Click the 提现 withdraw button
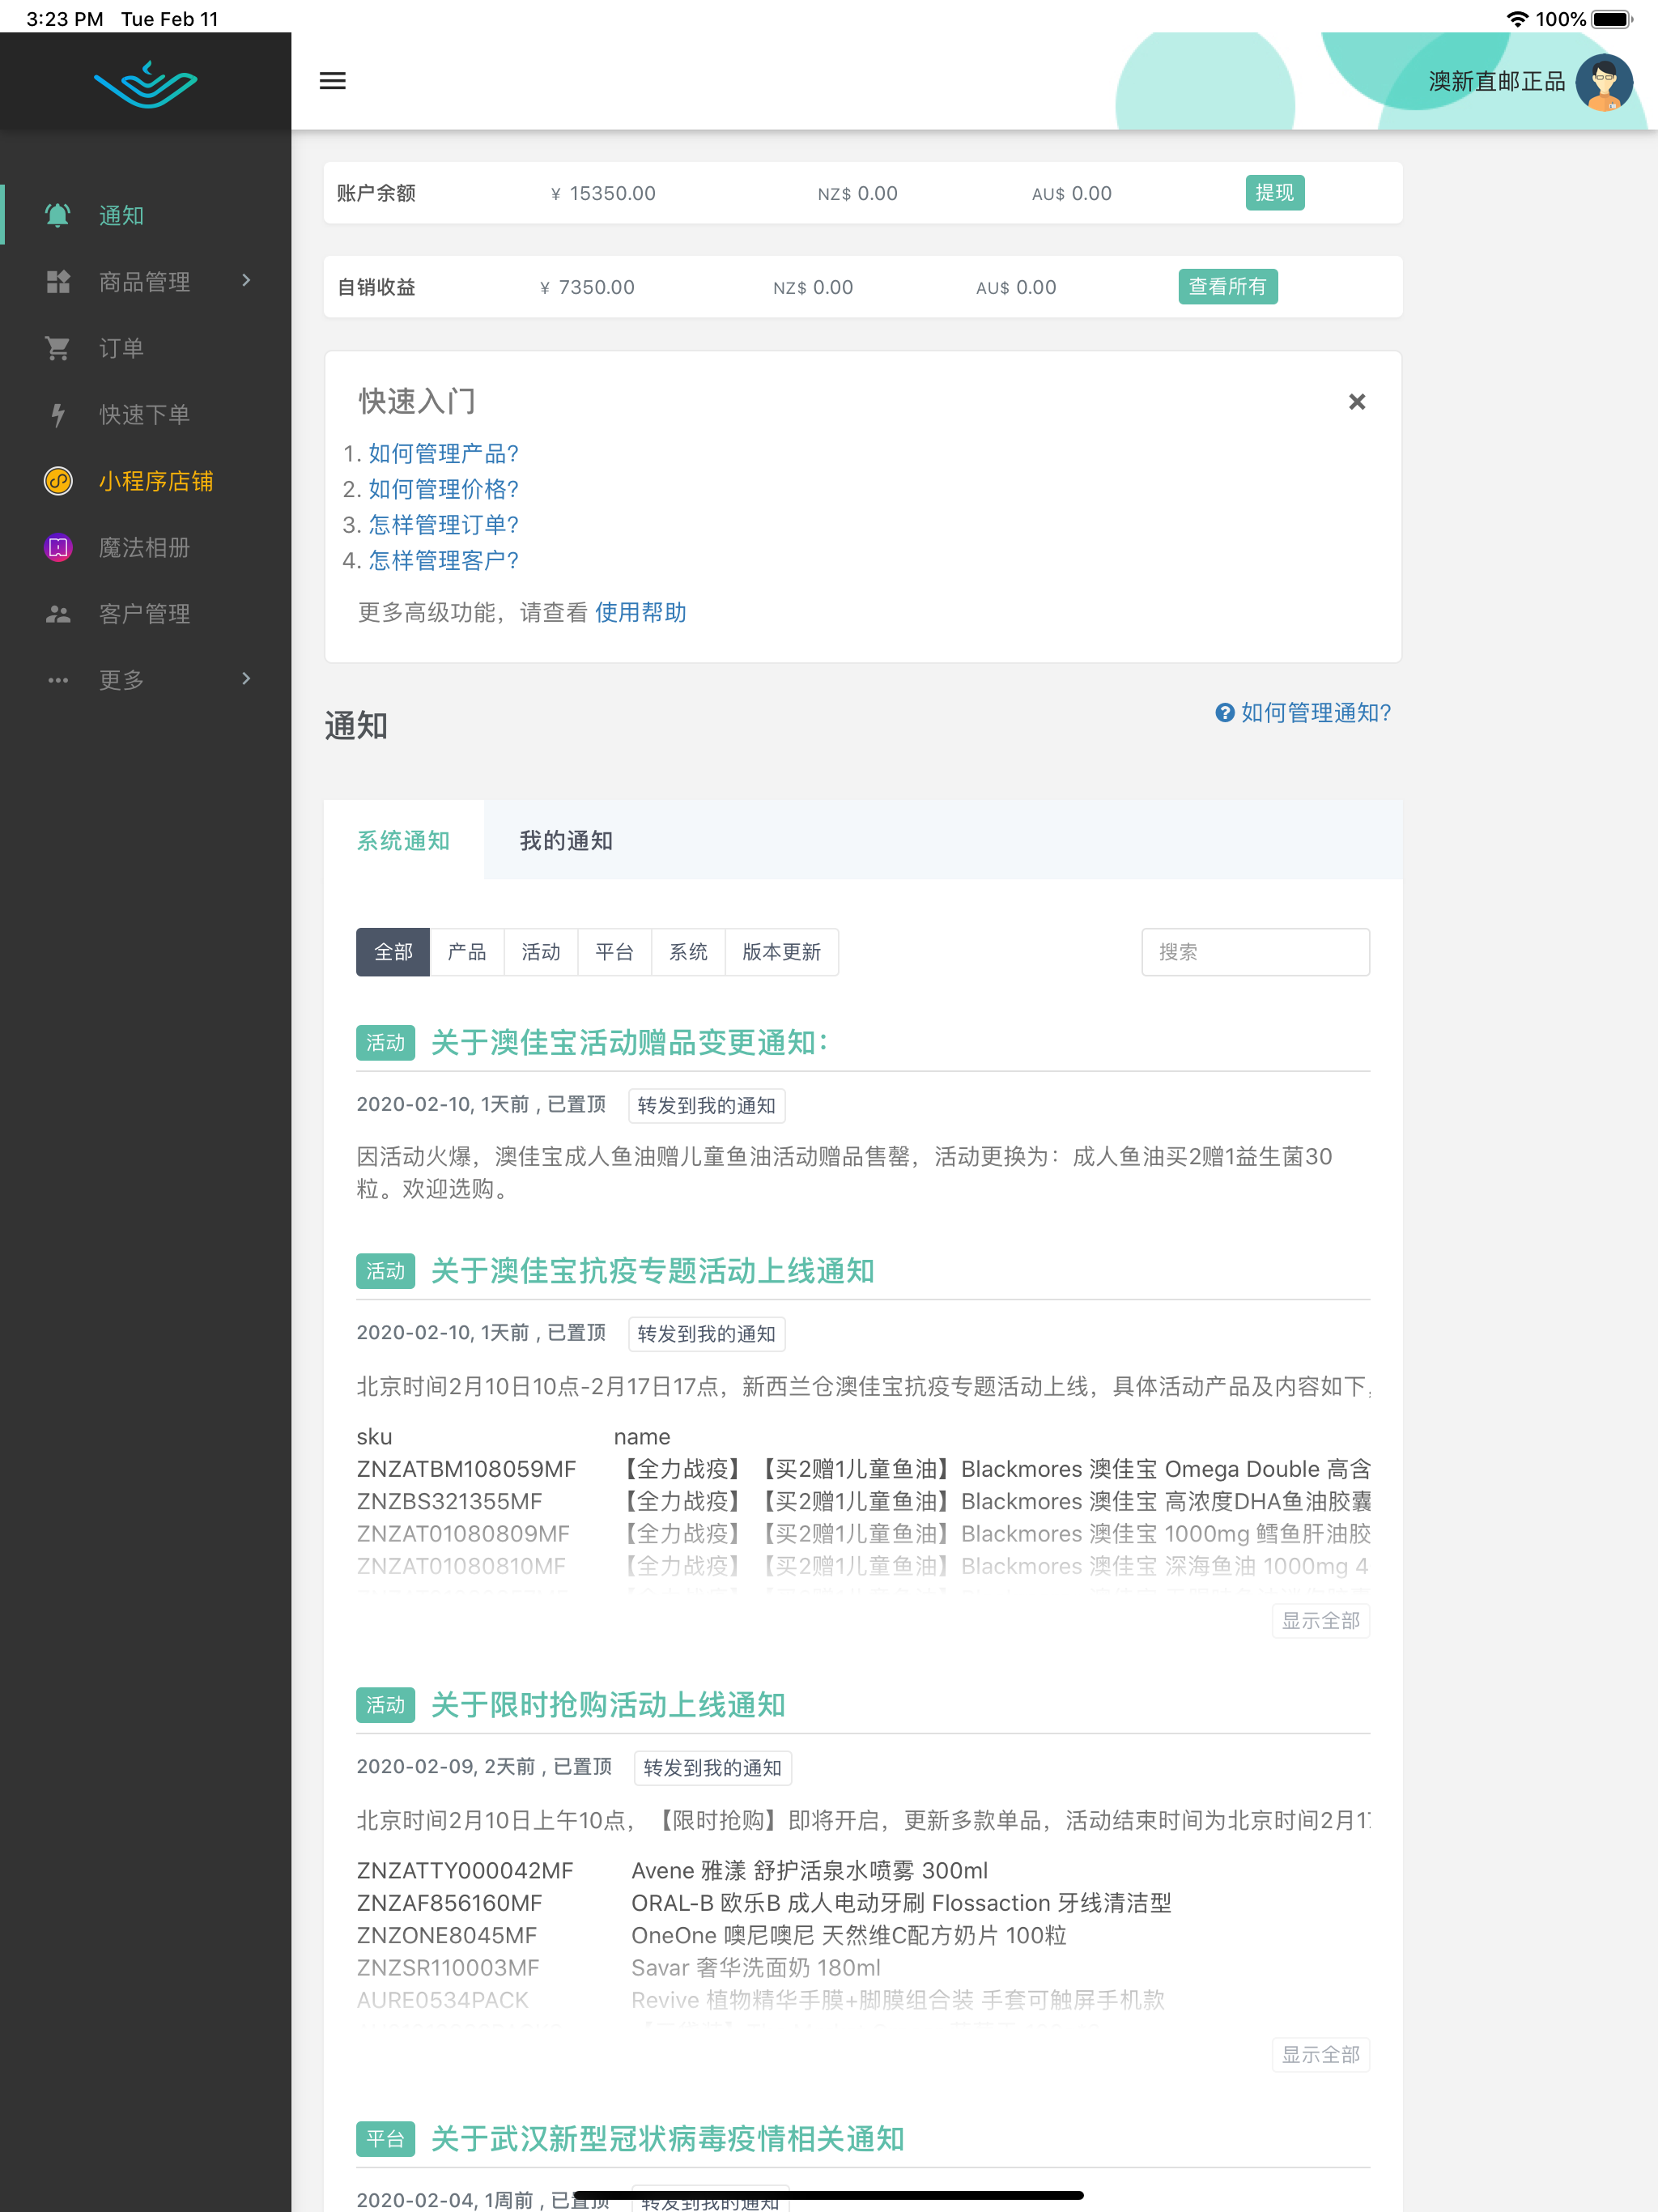Viewport: 1658px width, 2212px height. (1274, 192)
